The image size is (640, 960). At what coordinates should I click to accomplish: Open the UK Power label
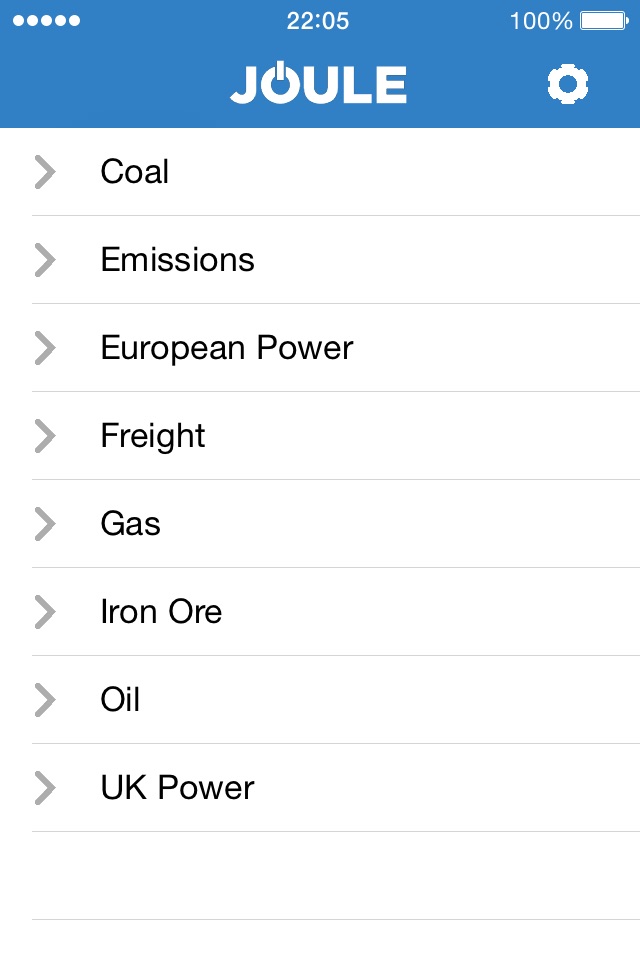tap(177, 788)
